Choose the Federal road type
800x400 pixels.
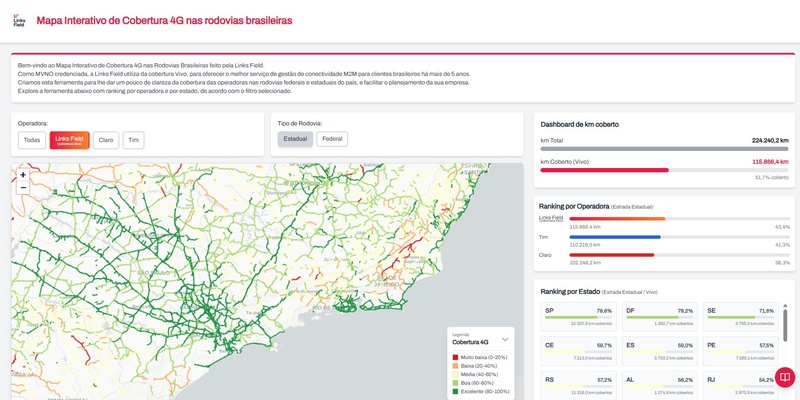332,139
